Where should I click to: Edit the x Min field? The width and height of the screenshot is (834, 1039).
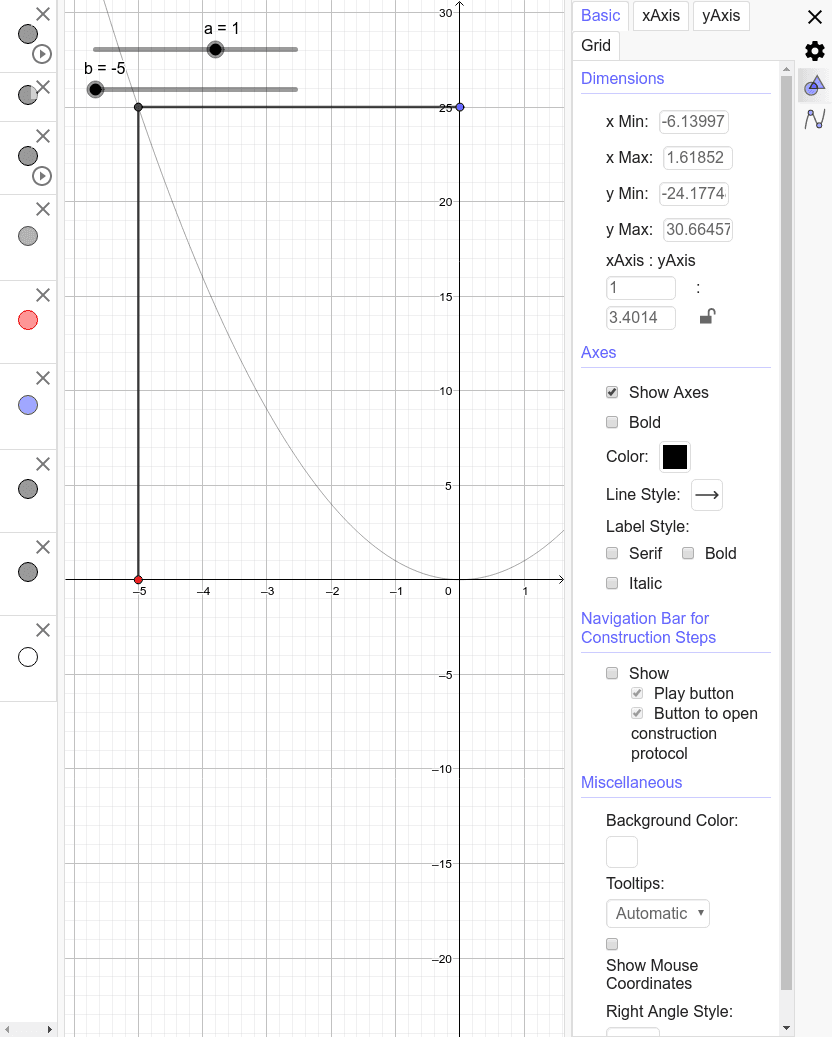click(x=694, y=122)
